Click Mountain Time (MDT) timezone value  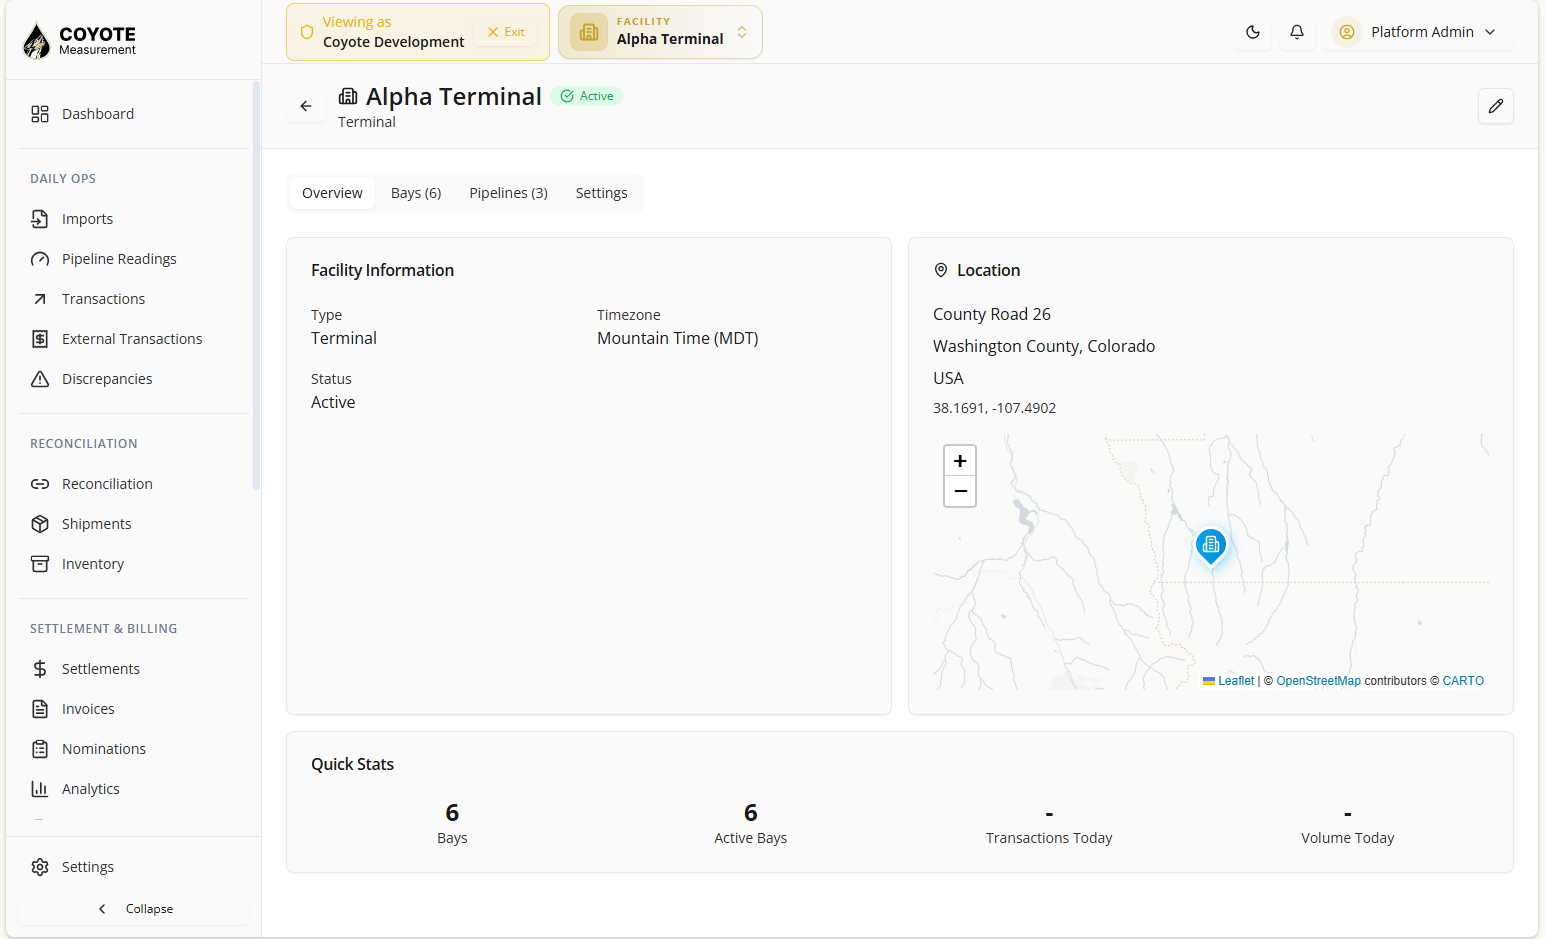point(677,338)
